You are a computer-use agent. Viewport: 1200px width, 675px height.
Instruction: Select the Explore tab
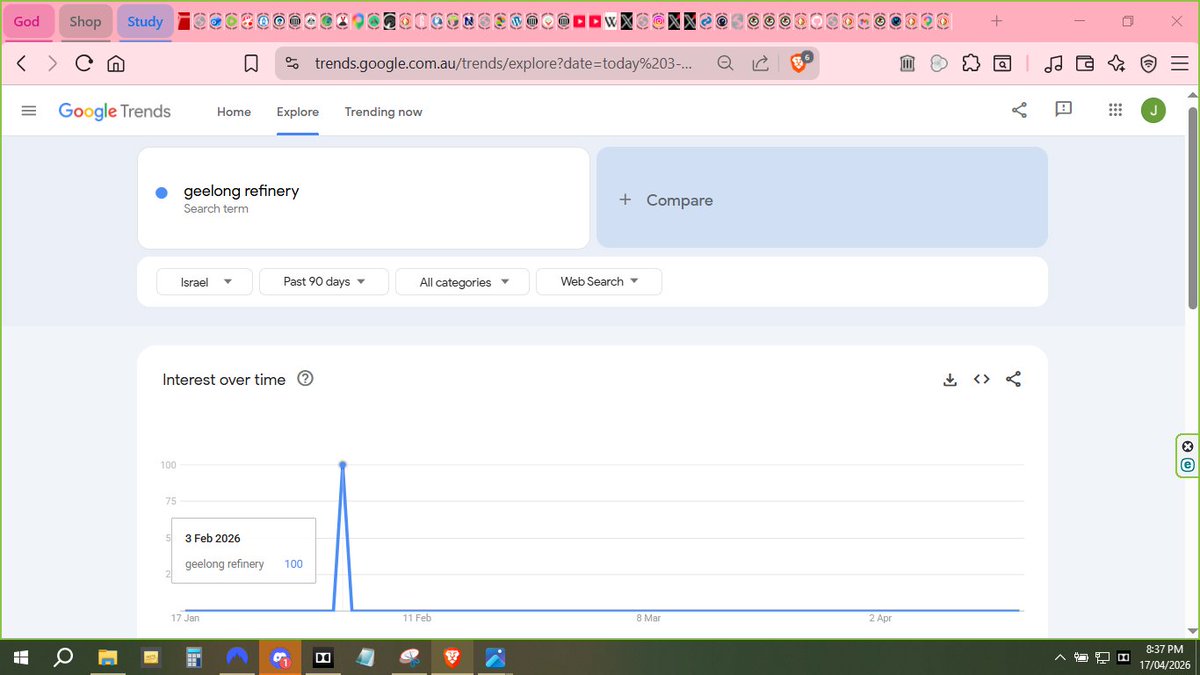coord(298,112)
